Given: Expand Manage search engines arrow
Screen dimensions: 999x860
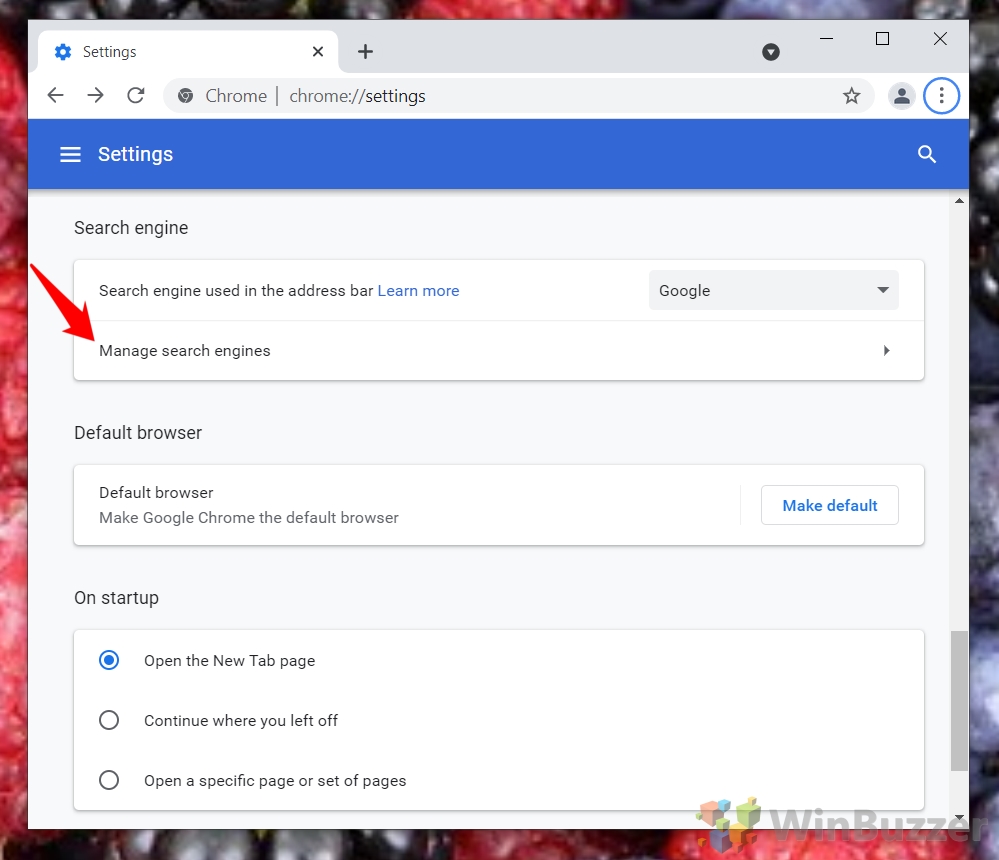Looking at the screenshot, I should [886, 350].
